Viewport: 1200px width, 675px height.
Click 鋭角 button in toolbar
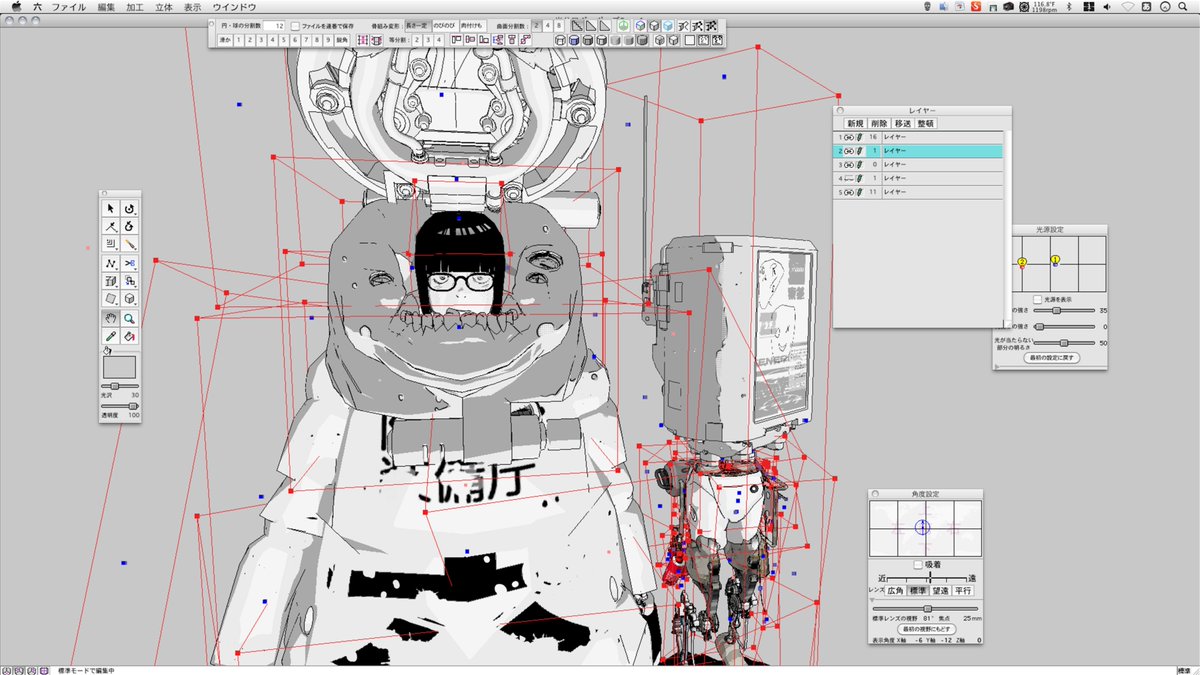pos(341,41)
